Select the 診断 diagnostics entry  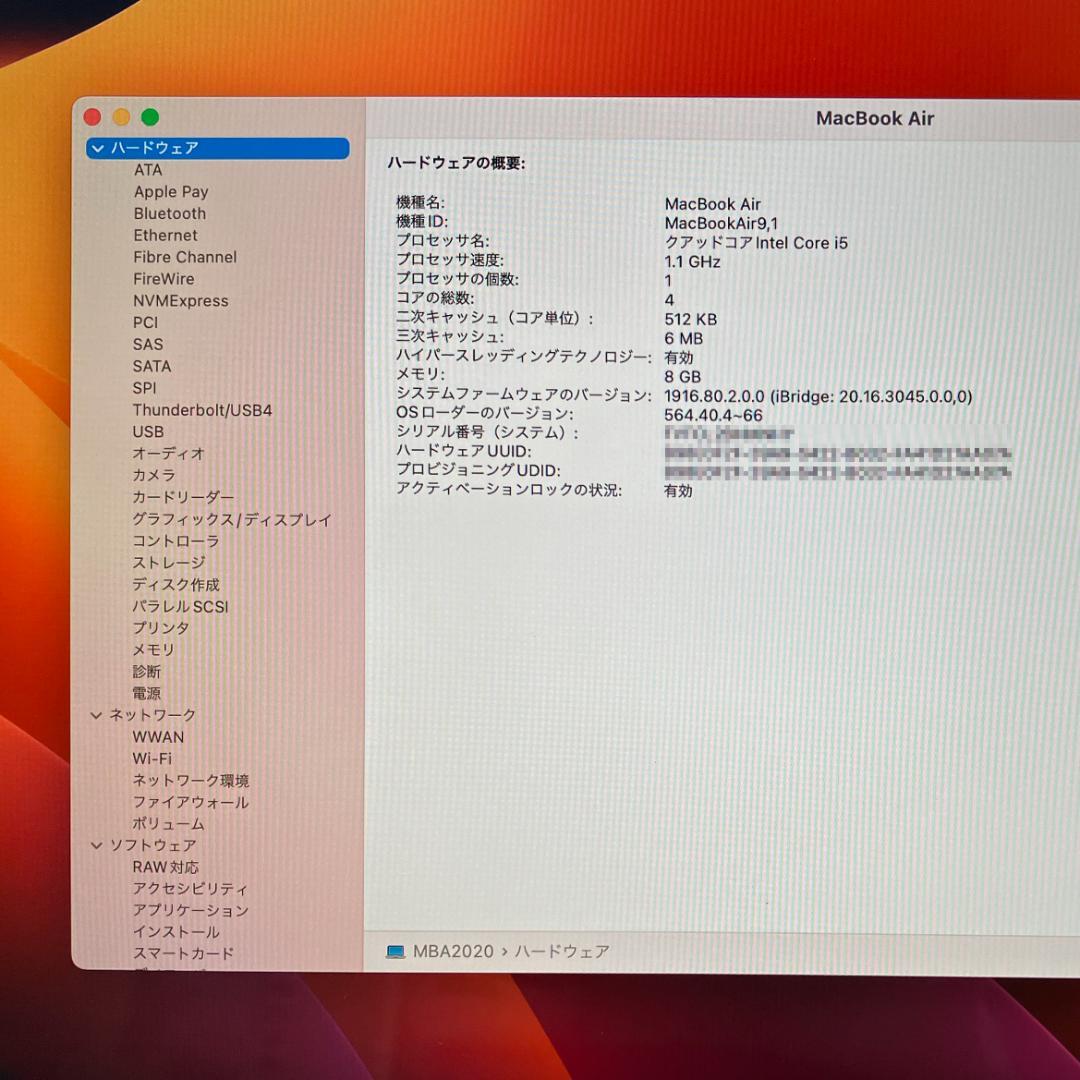[x=145, y=672]
